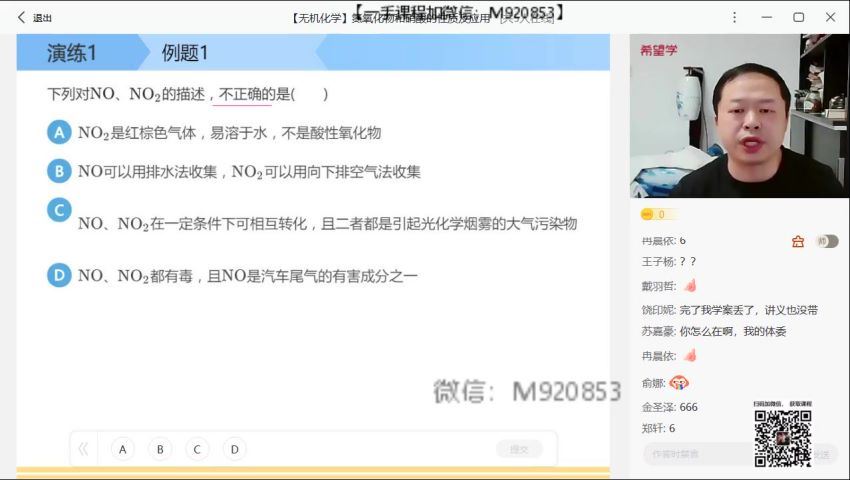Click the 退出 exit link
This screenshot has width=850, height=480.
click(x=42, y=18)
